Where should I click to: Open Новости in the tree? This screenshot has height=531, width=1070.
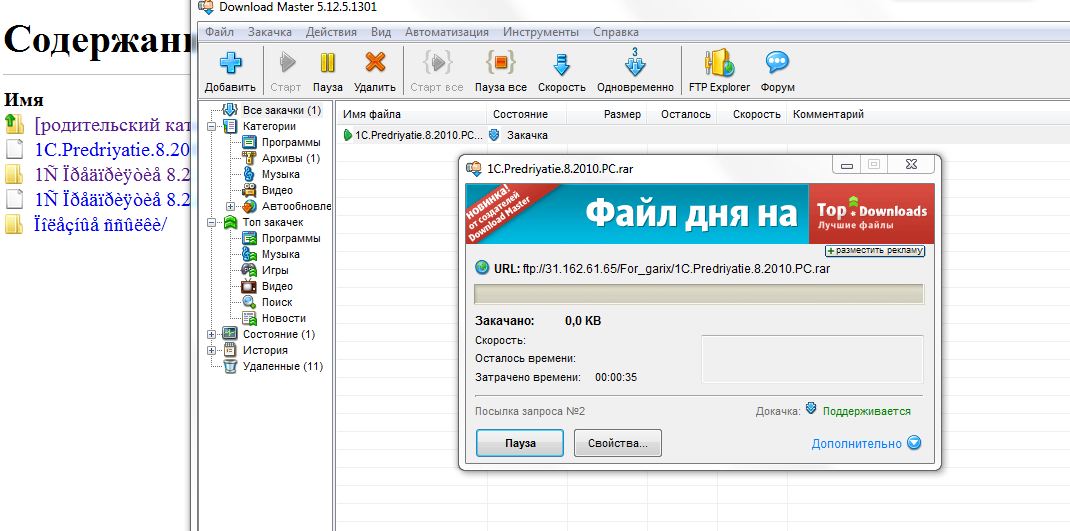tap(283, 318)
